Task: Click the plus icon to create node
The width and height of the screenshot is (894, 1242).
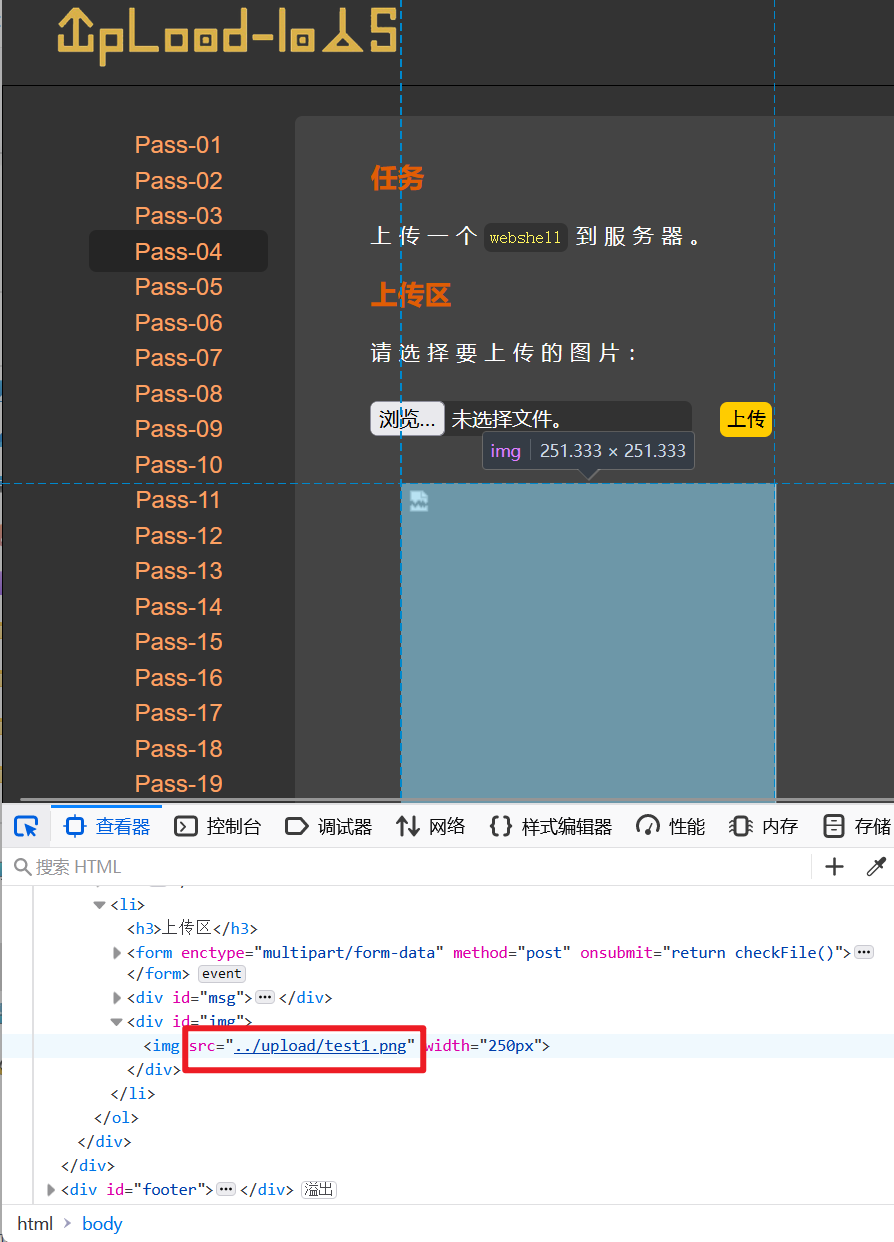Action: pyautogui.click(x=834, y=867)
